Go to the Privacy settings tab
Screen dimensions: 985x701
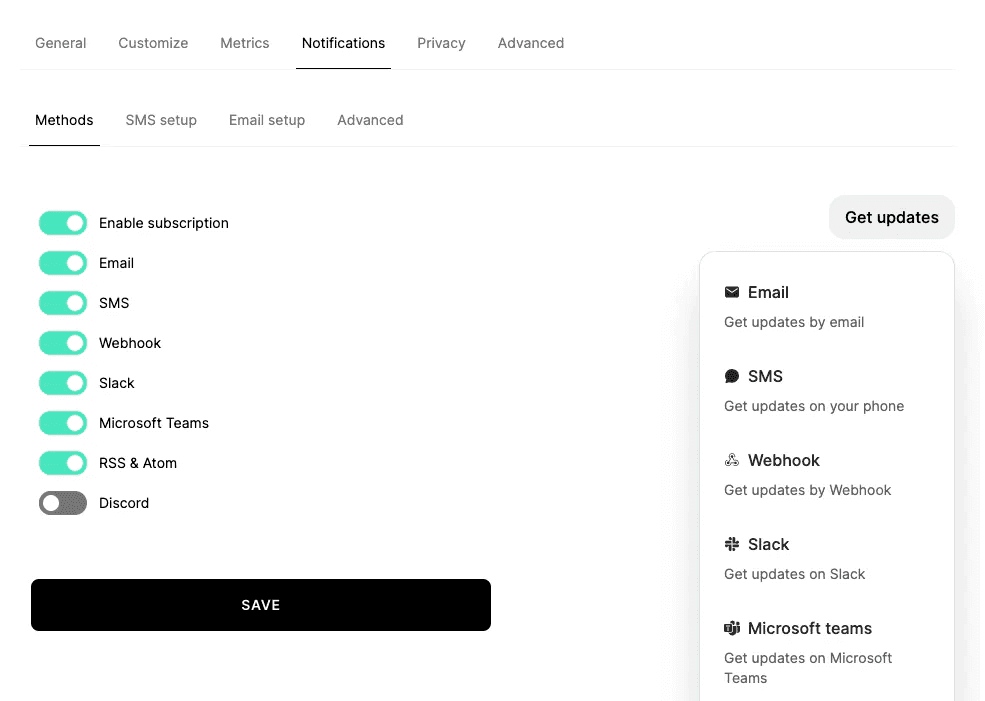[441, 43]
